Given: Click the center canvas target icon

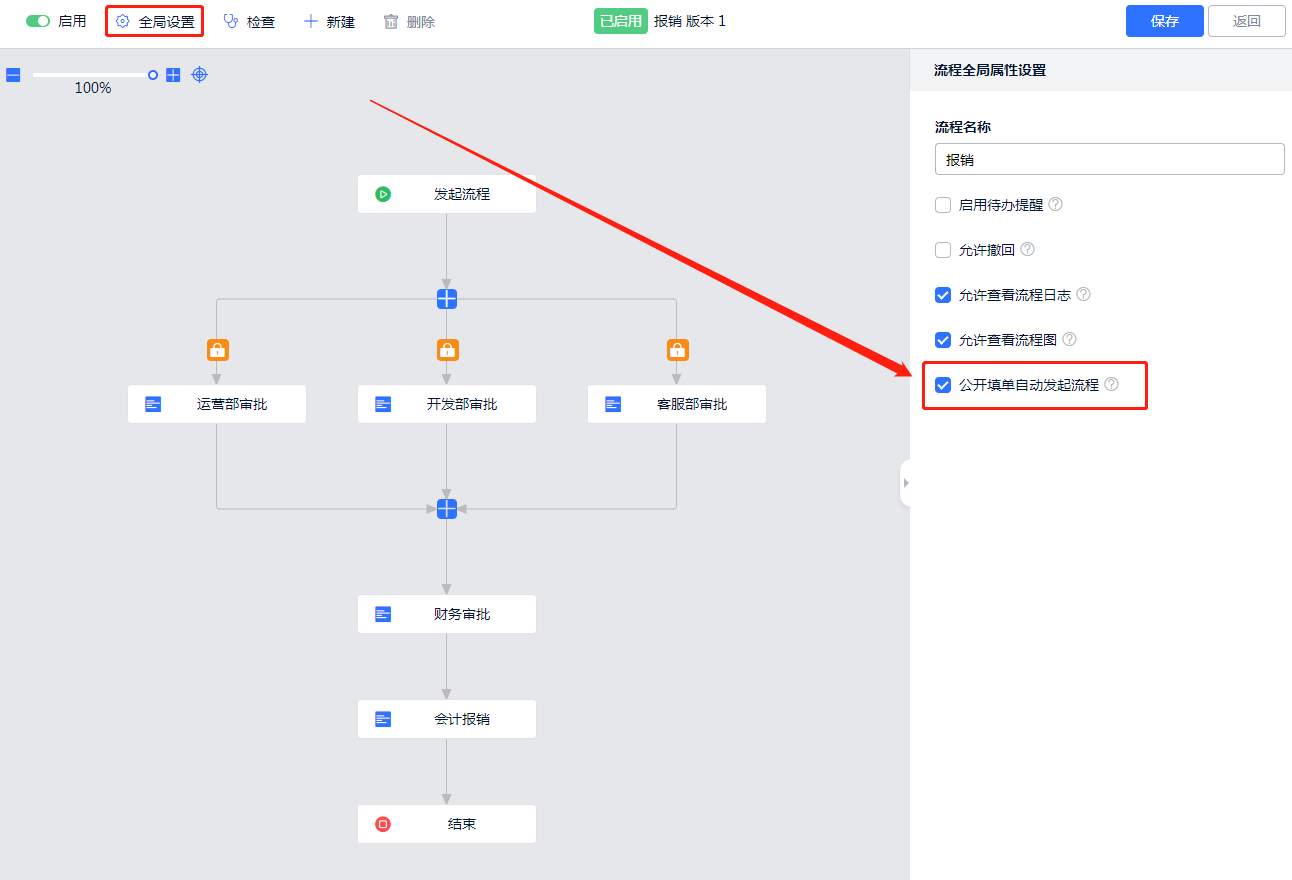Looking at the screenshot, I should [x=200, y=75].
